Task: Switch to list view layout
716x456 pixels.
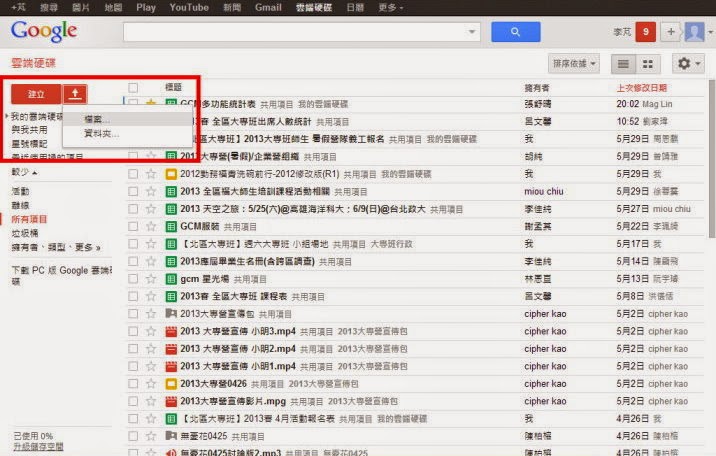Action: pyautogui.click(x=623, y=64)
